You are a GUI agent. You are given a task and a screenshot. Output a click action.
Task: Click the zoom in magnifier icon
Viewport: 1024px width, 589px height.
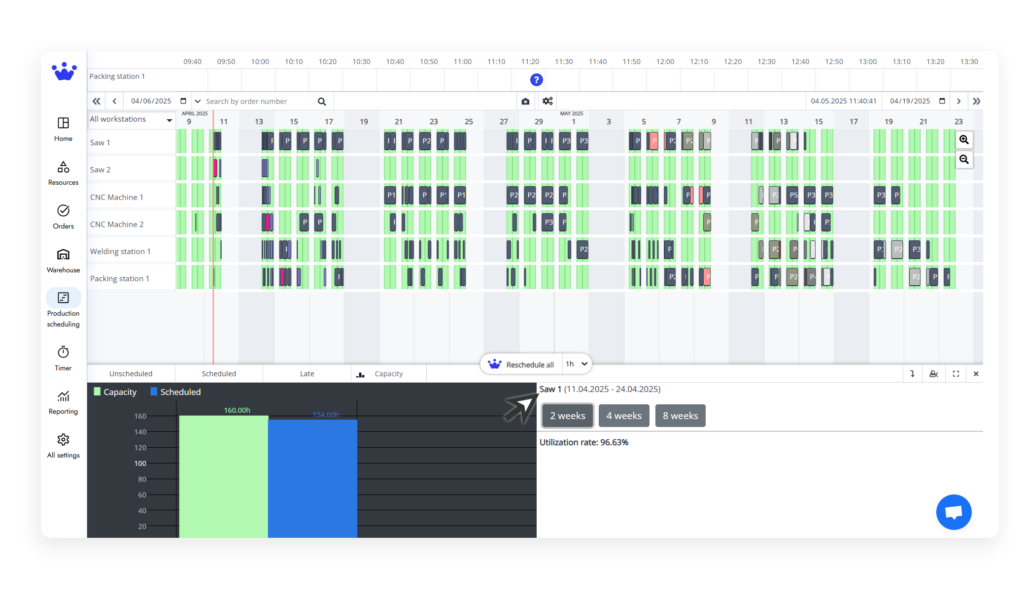pos(964,140)
